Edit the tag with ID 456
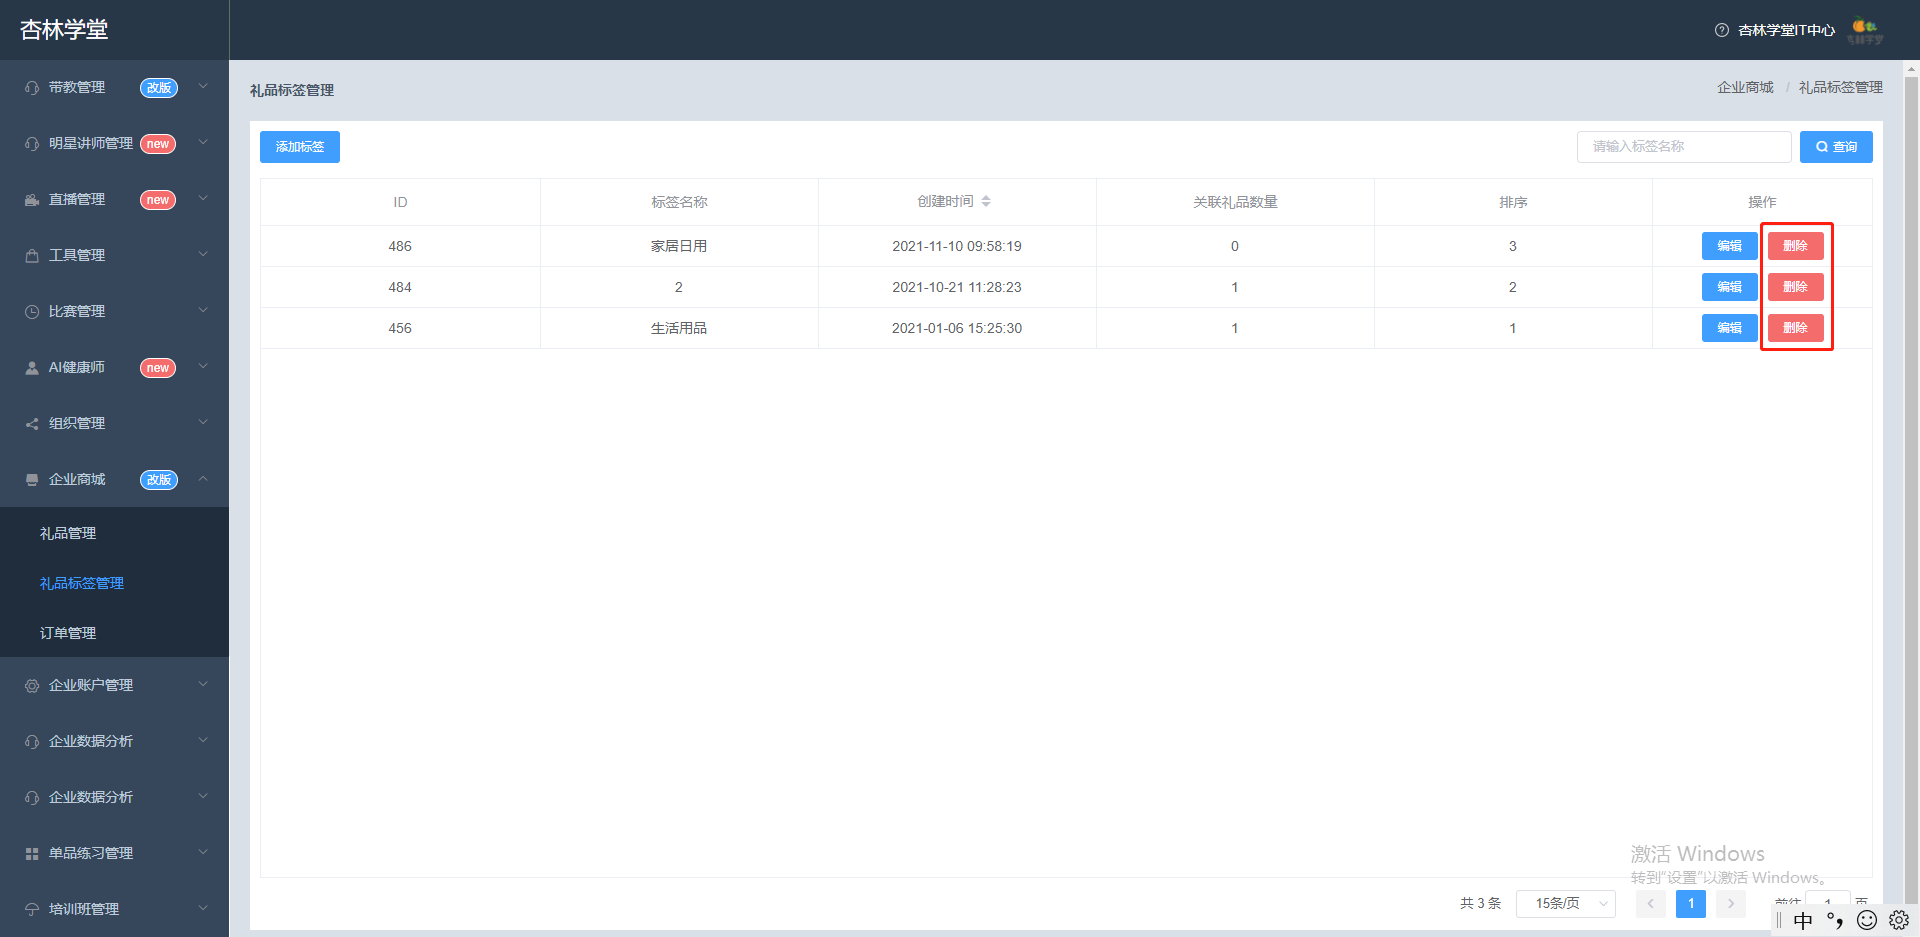 (x=1729, y=328)
